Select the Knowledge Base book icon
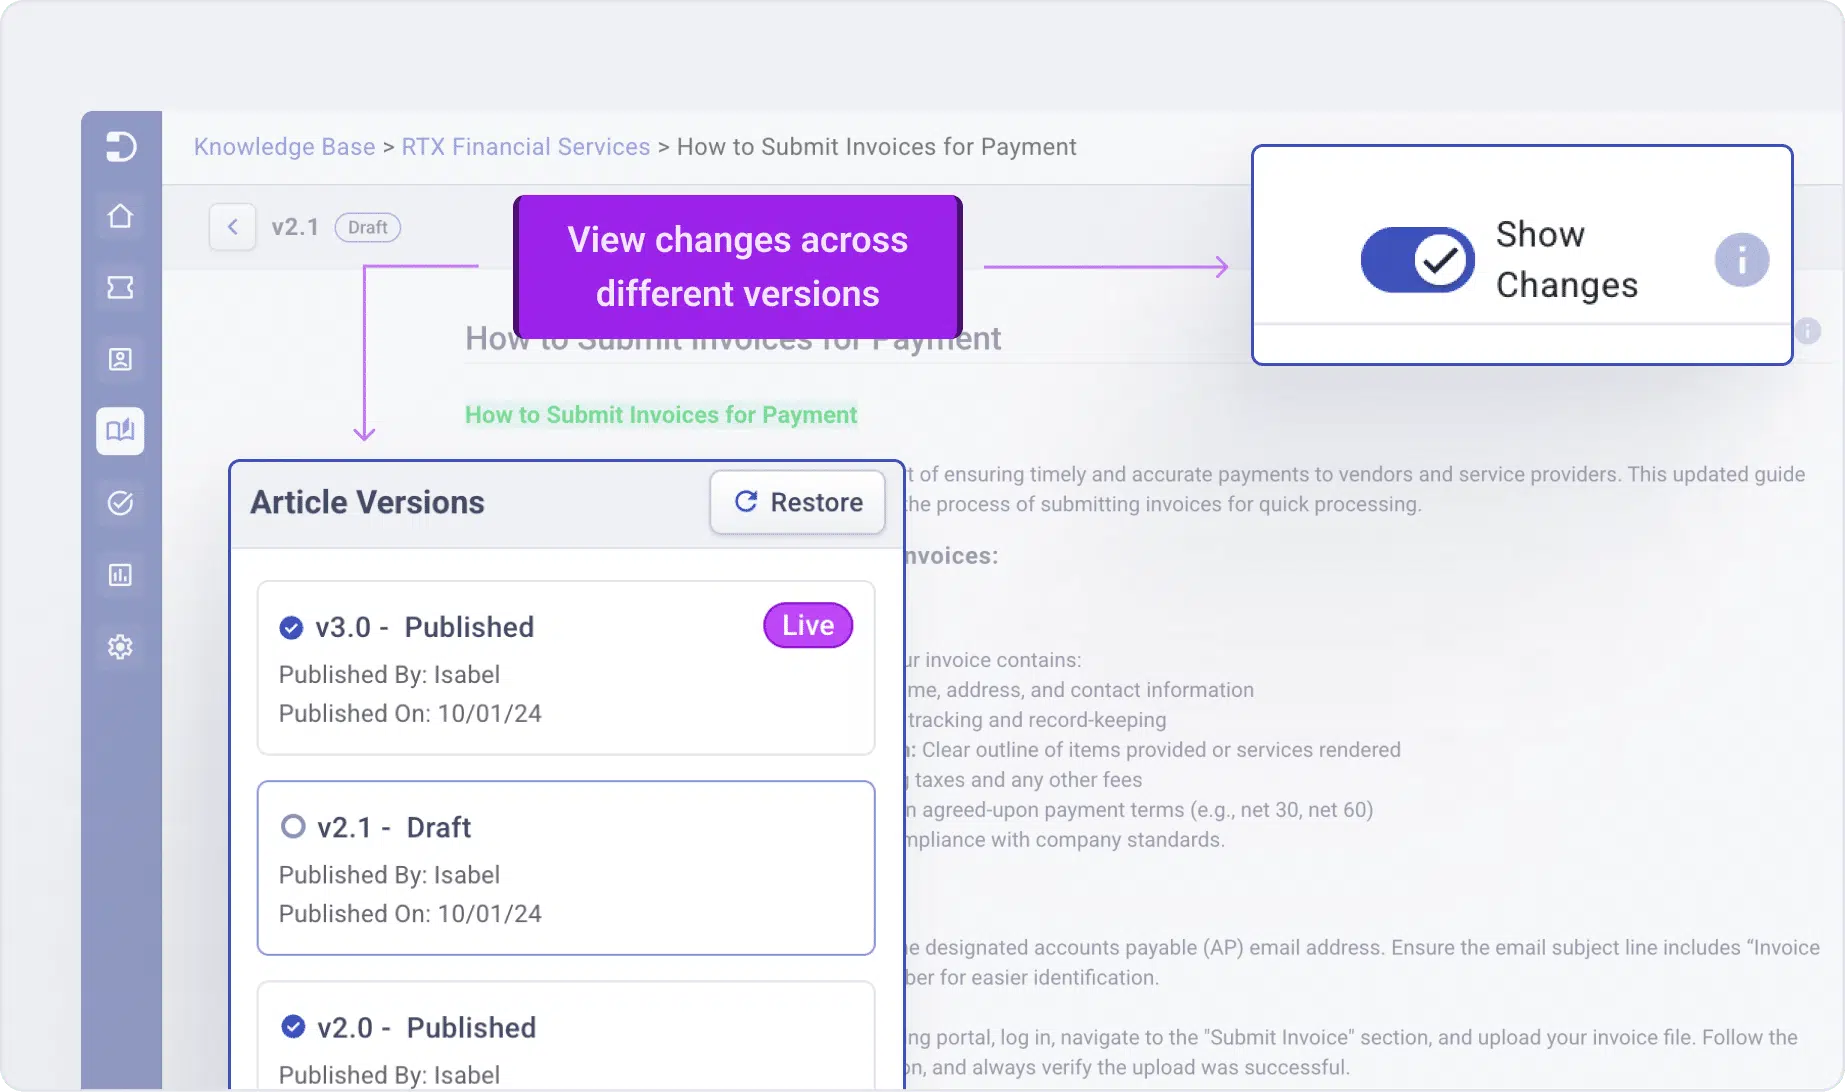This screenshot has width=1845, height=1092. coord(120,431)
